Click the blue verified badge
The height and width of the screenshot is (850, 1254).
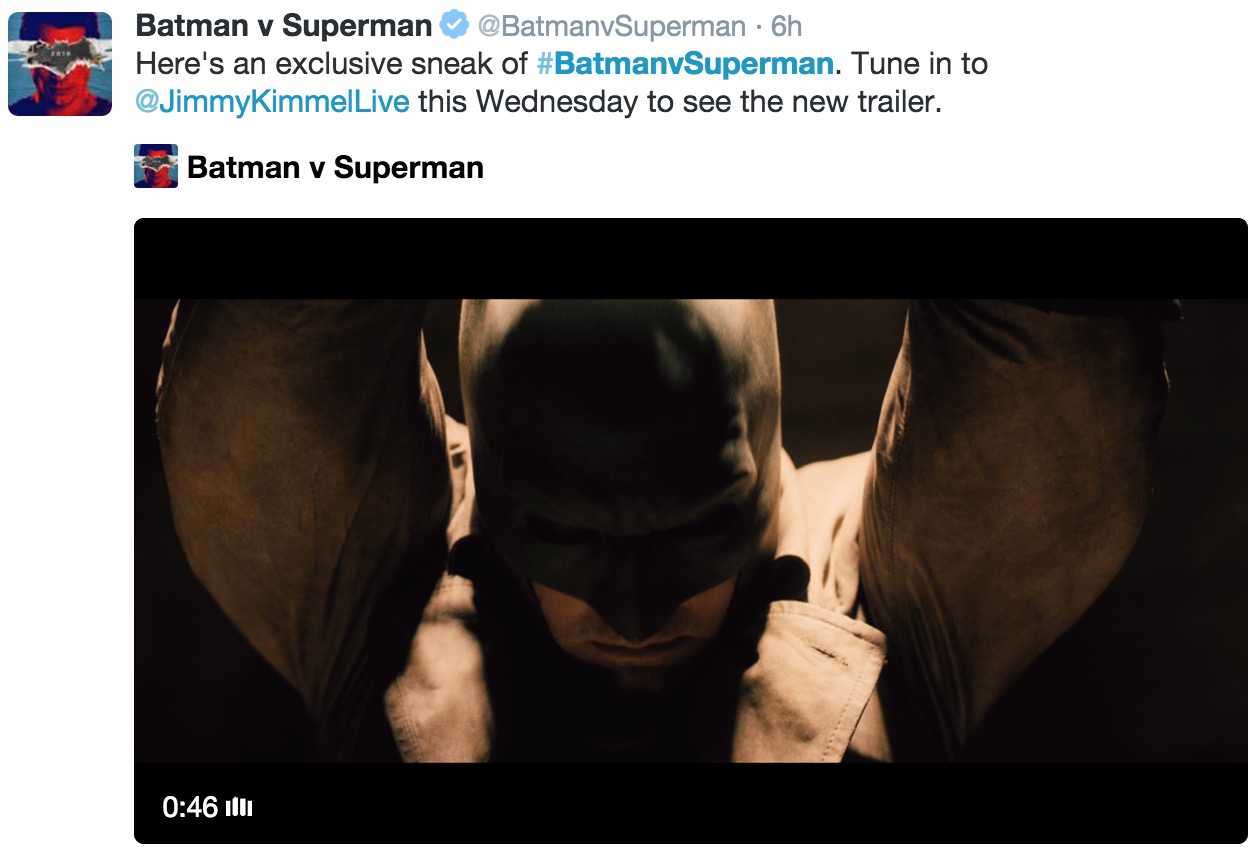tap(454, 26)
